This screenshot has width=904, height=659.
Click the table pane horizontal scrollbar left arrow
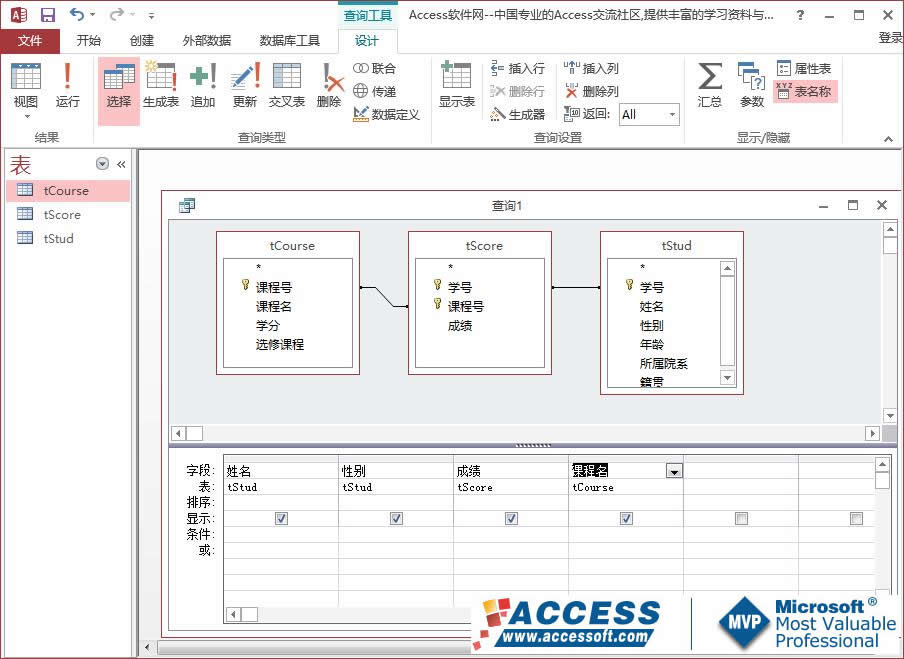click(178, 433)
